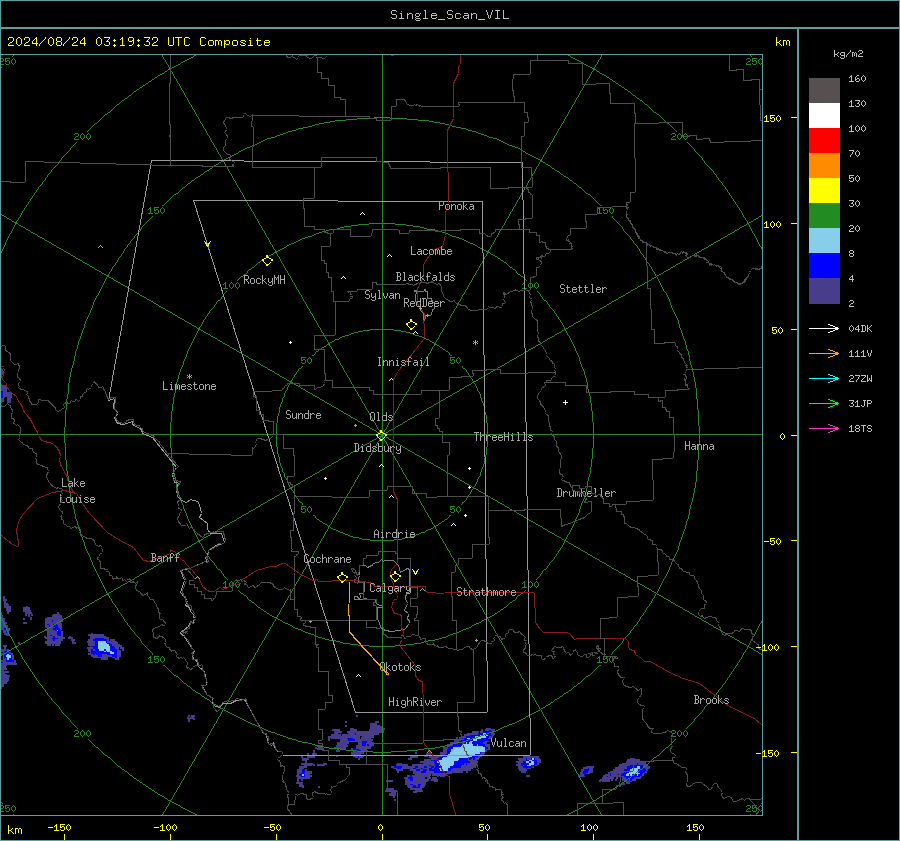Click the Okotoks city label
The image size is (900, 841).
tap(401, 667)
